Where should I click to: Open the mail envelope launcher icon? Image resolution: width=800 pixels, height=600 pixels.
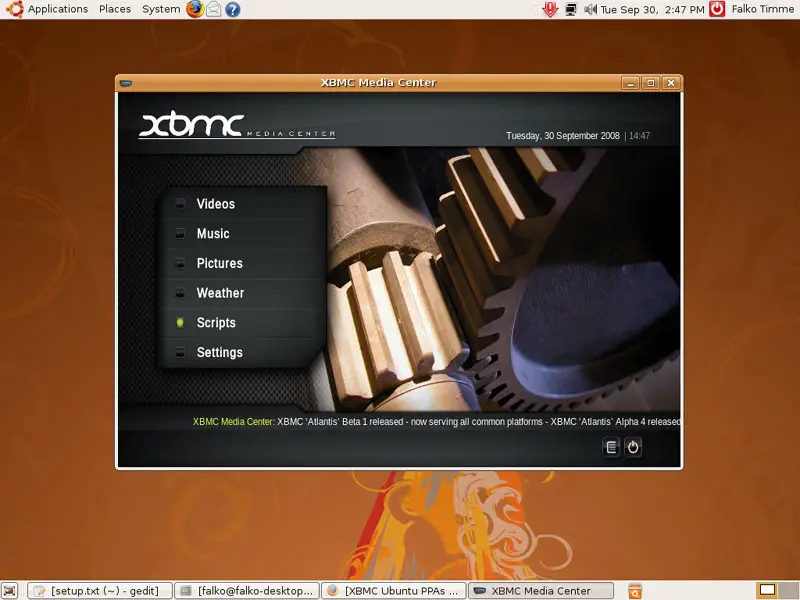(x=214, y=9)
